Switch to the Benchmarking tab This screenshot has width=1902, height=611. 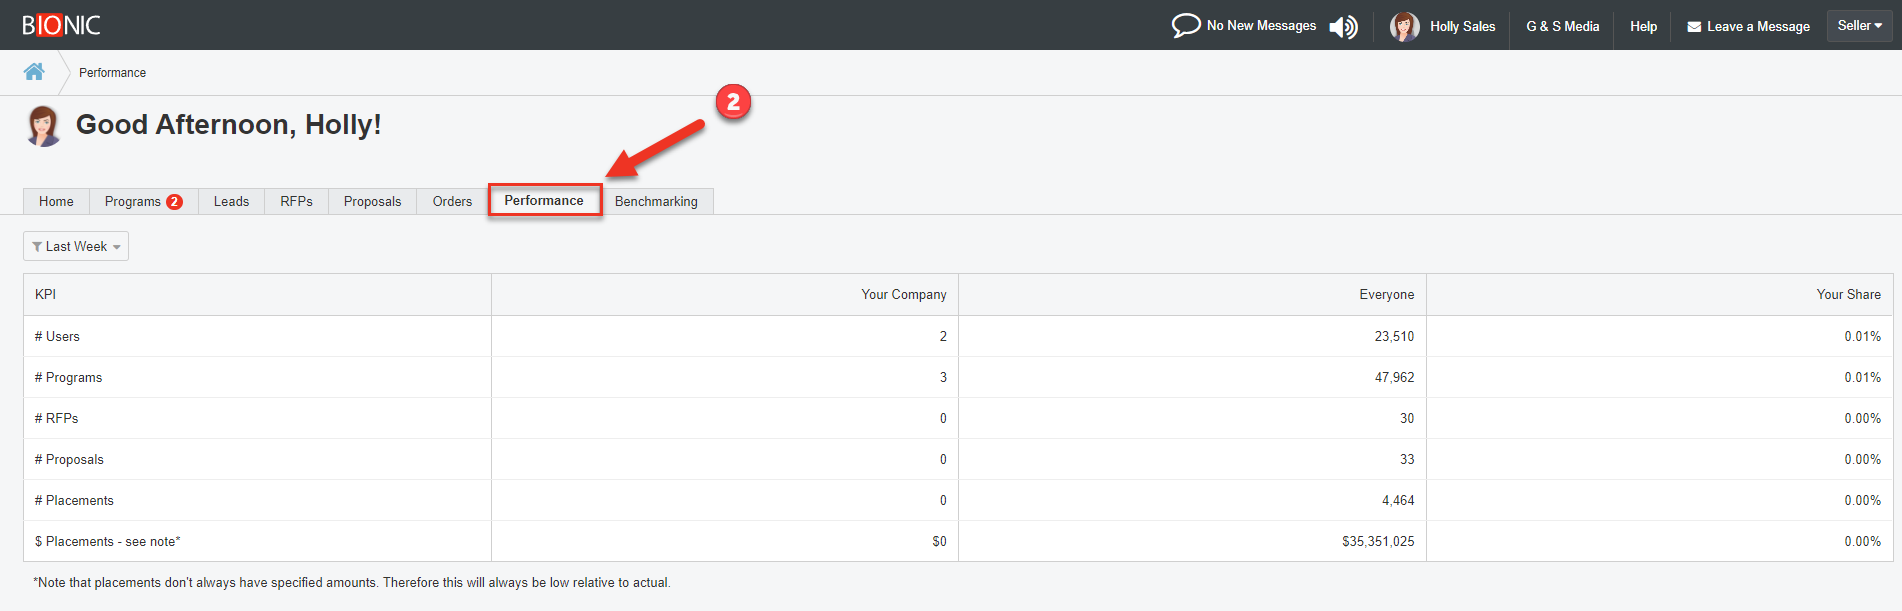[x=656, y=202]
